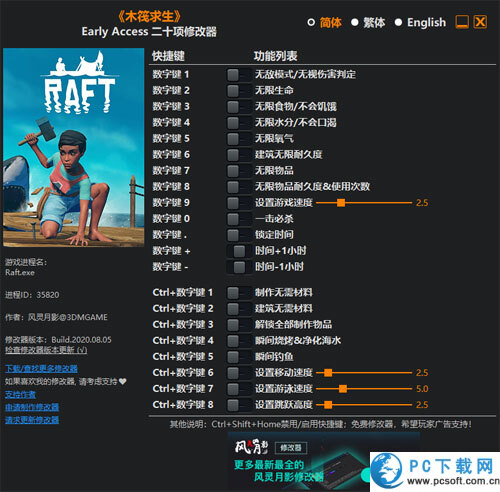Click the Ctrl+数字键 8 hotkey label

pos(183,405)
